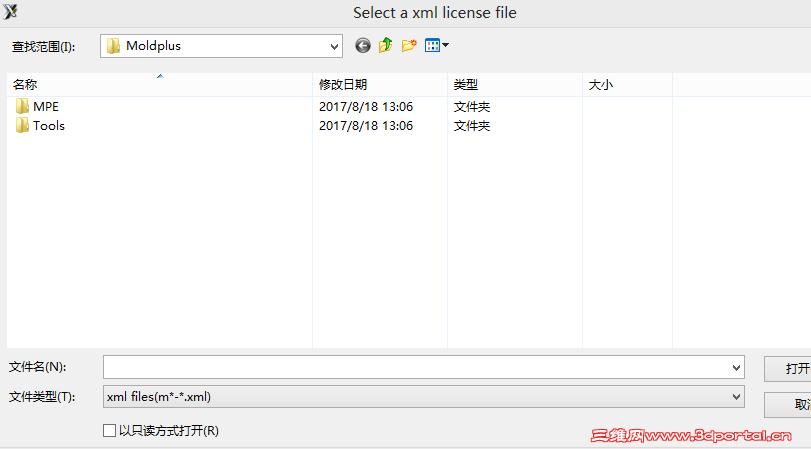Select the Tools folder icon
The image size is (811, 449).
pos(22,126)
